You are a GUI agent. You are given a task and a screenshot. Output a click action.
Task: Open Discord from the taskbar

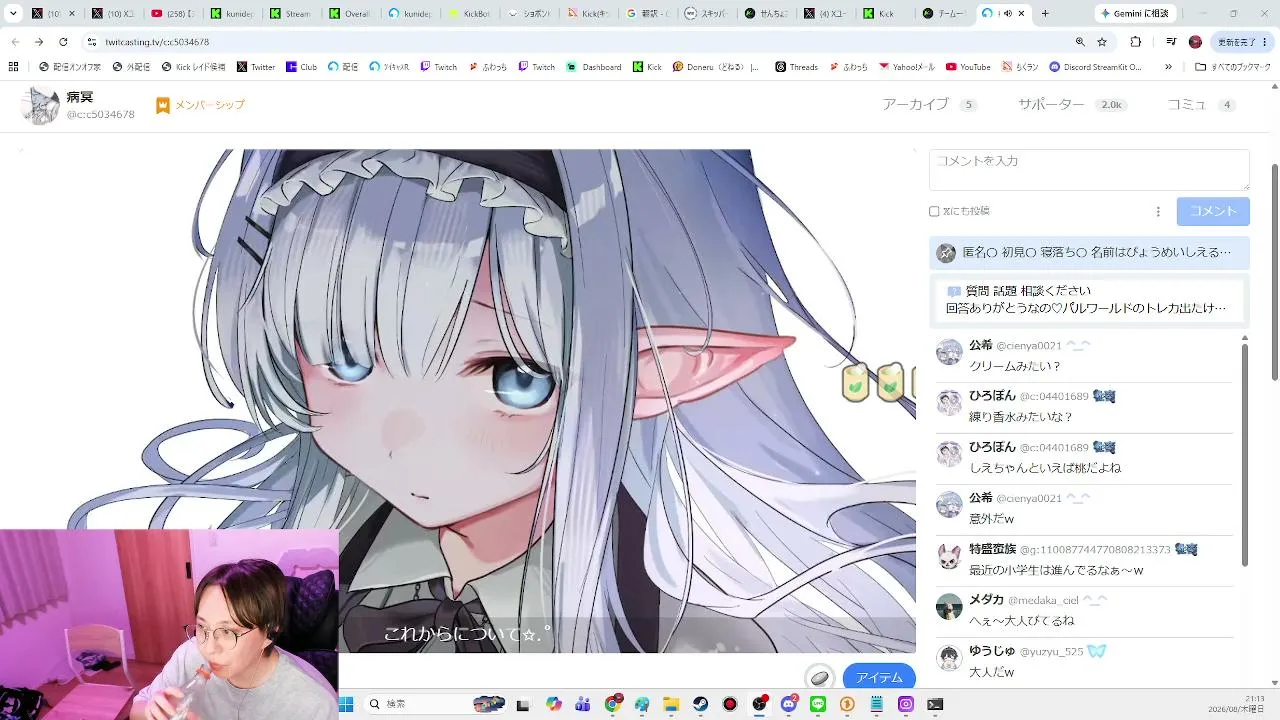pos(788,704)
